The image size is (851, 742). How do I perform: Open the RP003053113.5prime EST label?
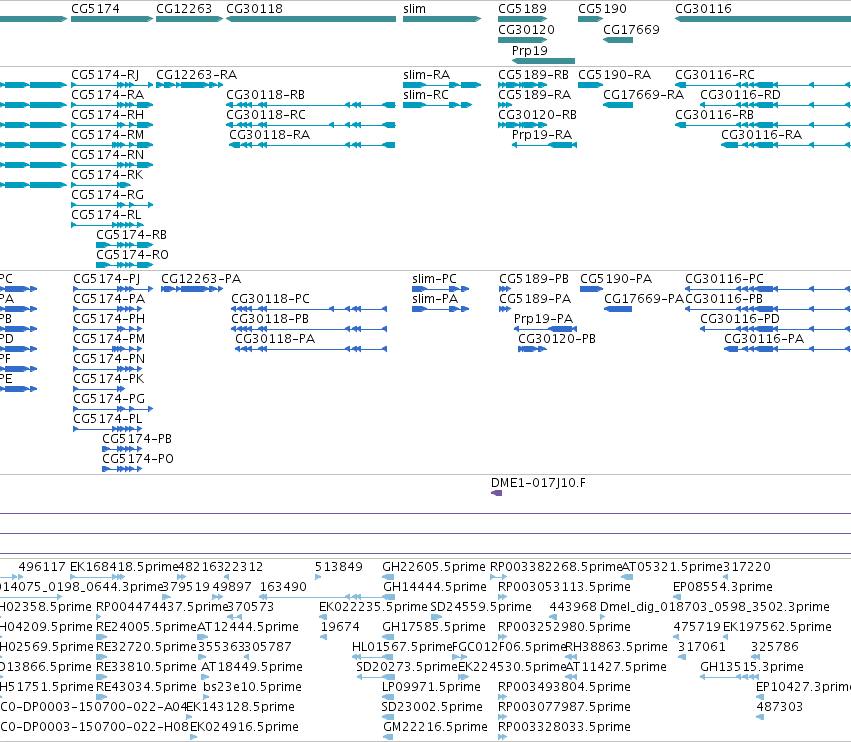[564, 587]
